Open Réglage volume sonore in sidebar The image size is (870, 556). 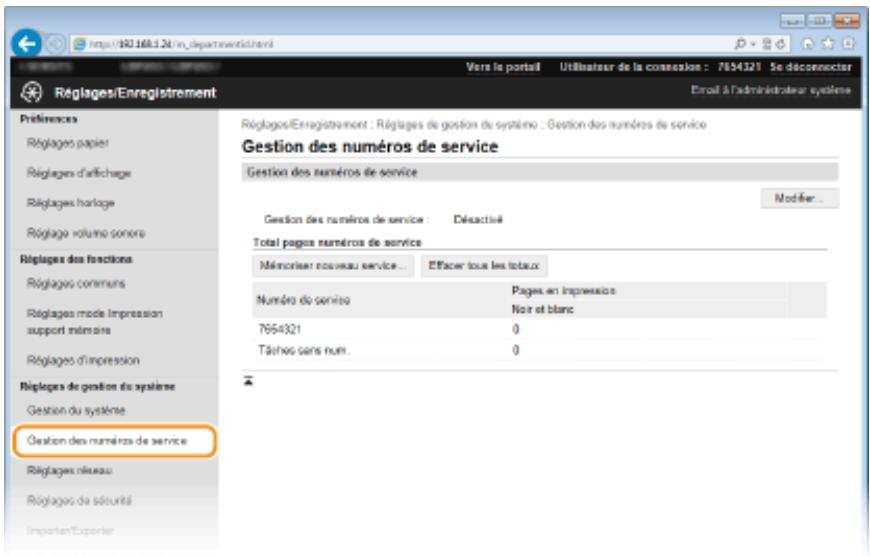coord(86,233)
